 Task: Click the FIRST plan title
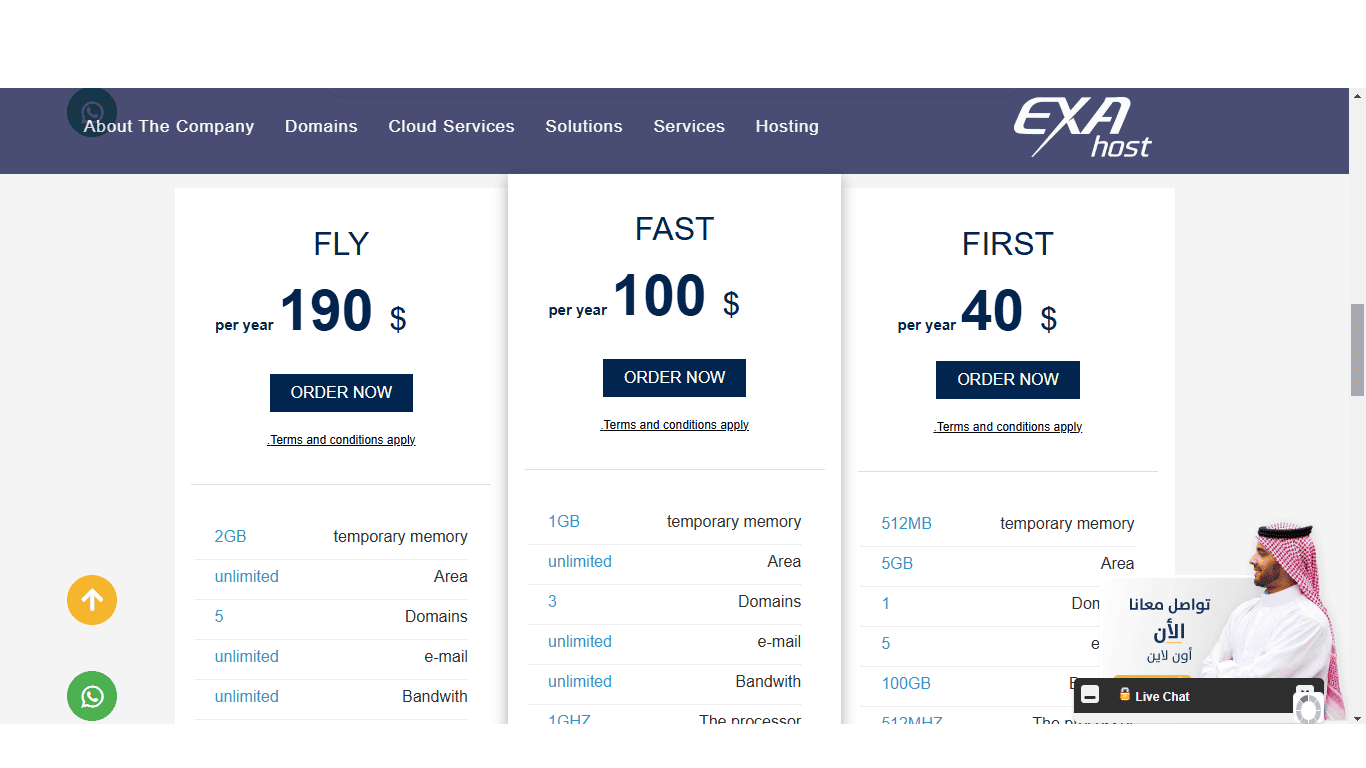(x=1008, y=244)
